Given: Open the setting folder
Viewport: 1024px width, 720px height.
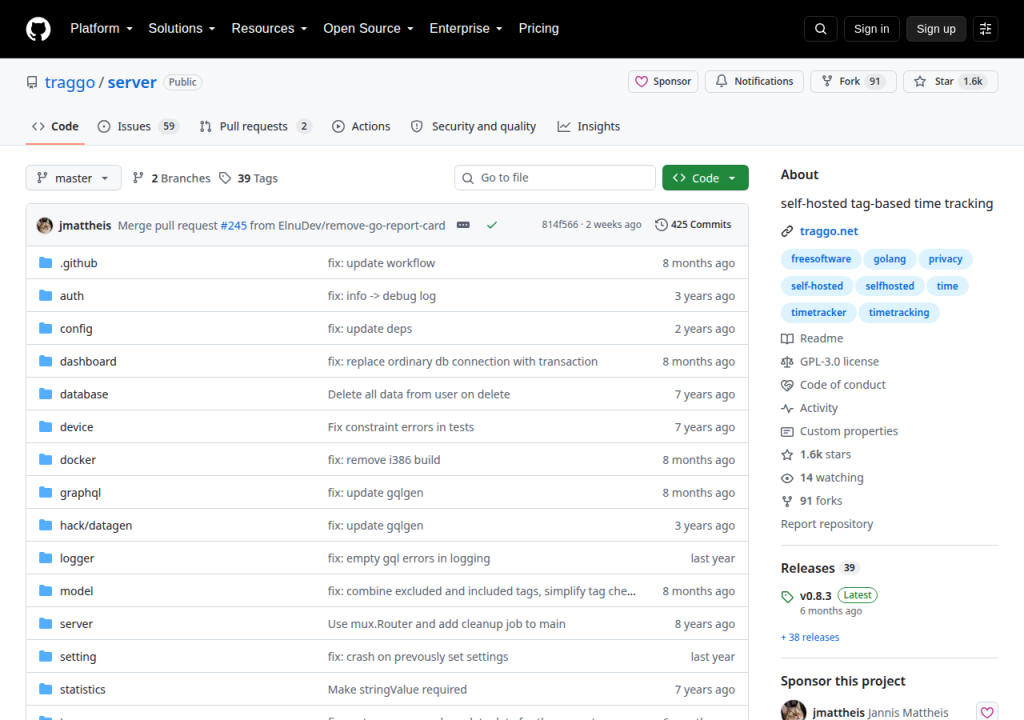Looking at the screenshot, I should tap(78, 657).
